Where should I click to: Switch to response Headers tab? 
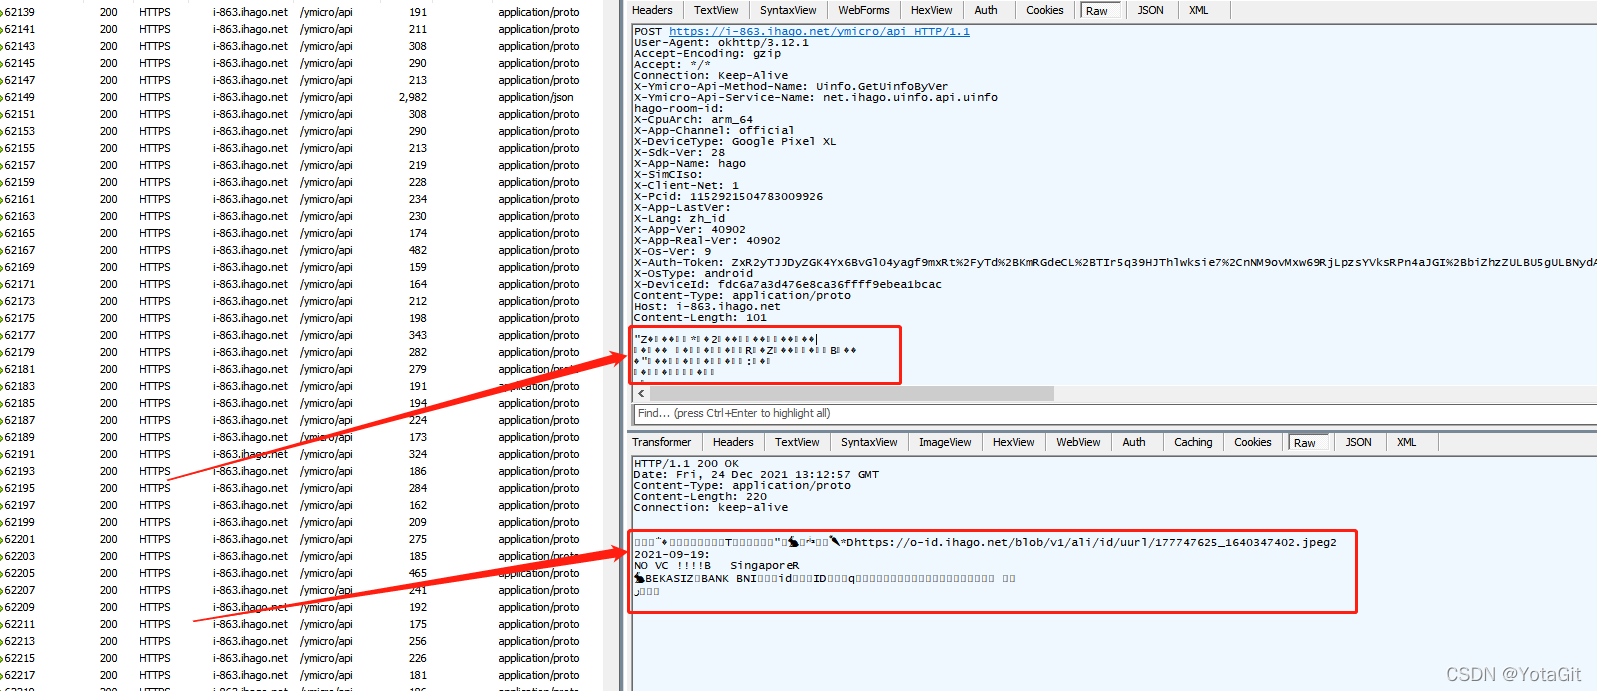(733, 442)
